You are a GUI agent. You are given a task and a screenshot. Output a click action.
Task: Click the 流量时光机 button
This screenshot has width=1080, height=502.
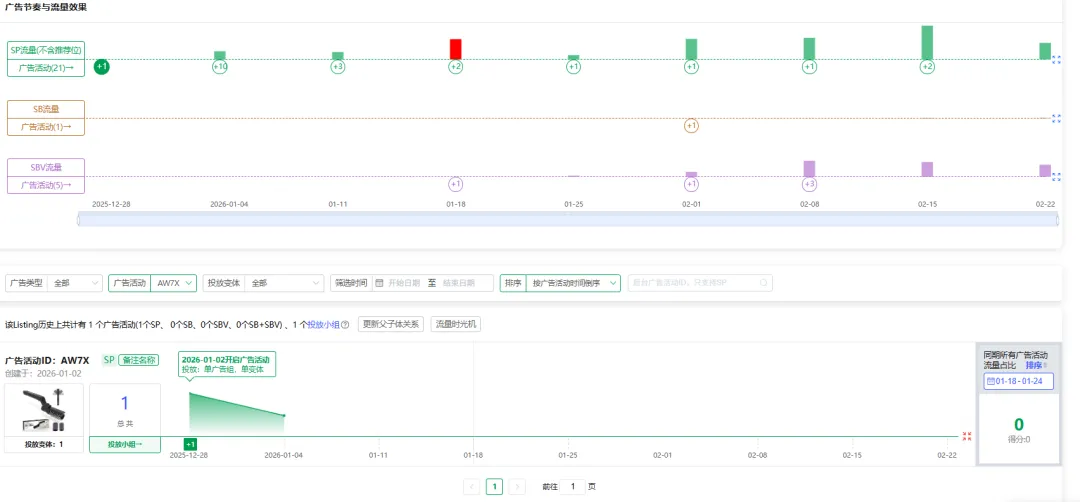[456, 324]
